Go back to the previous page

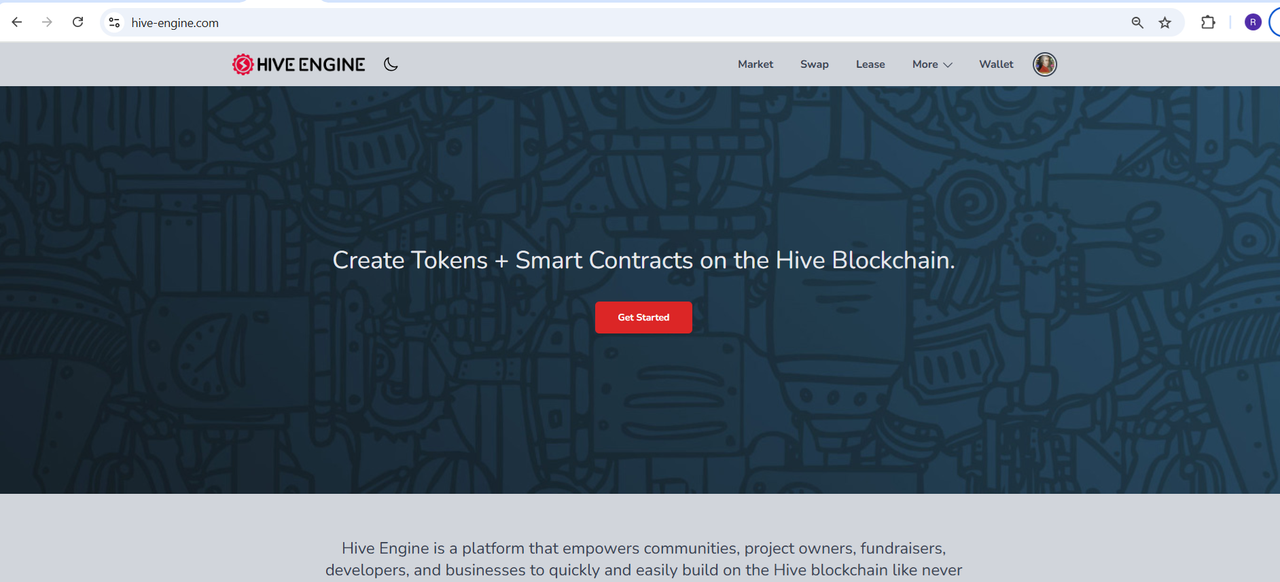17,22
